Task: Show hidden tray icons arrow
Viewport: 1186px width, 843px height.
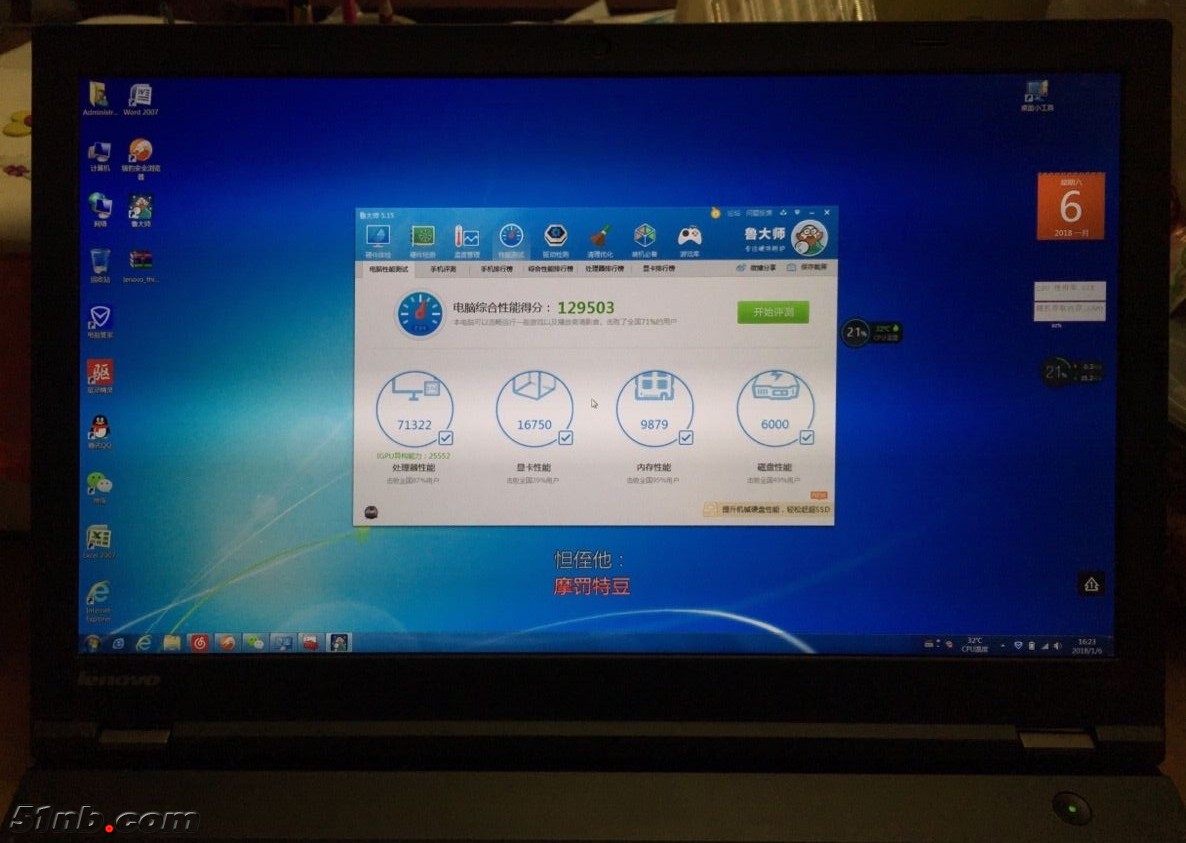Action: click(1002, 646)
